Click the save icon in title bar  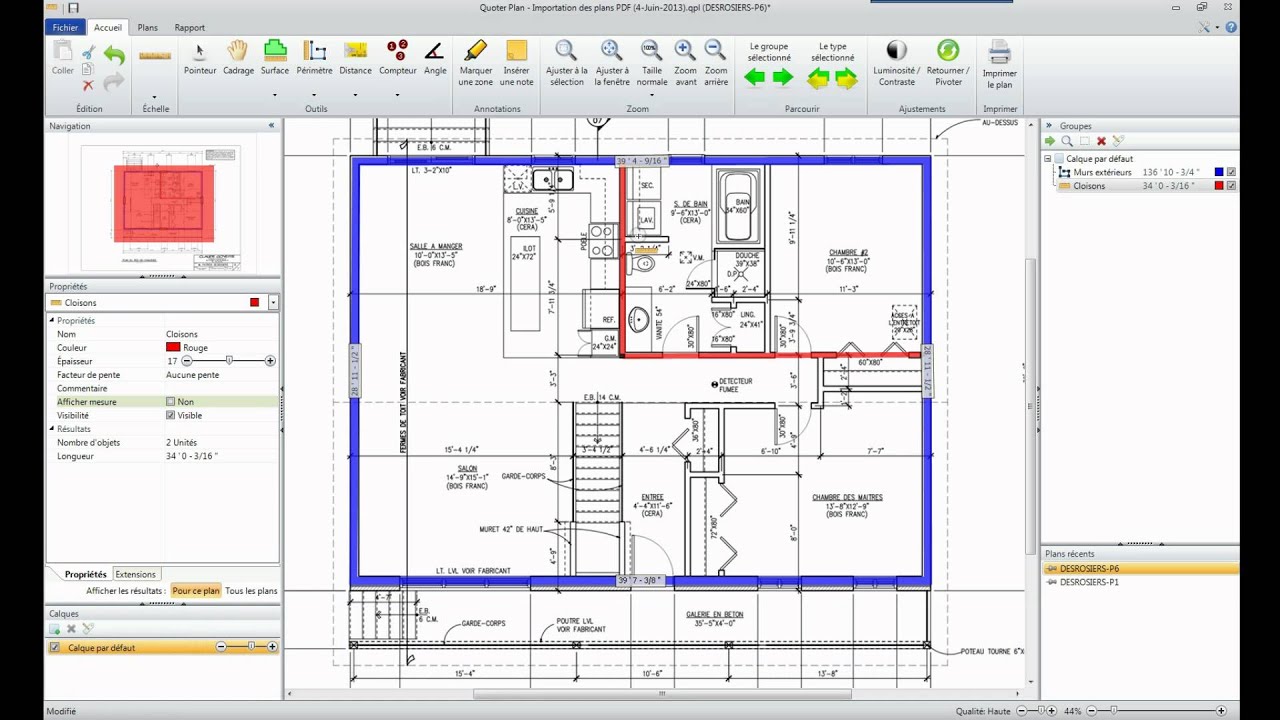[73, 8]
